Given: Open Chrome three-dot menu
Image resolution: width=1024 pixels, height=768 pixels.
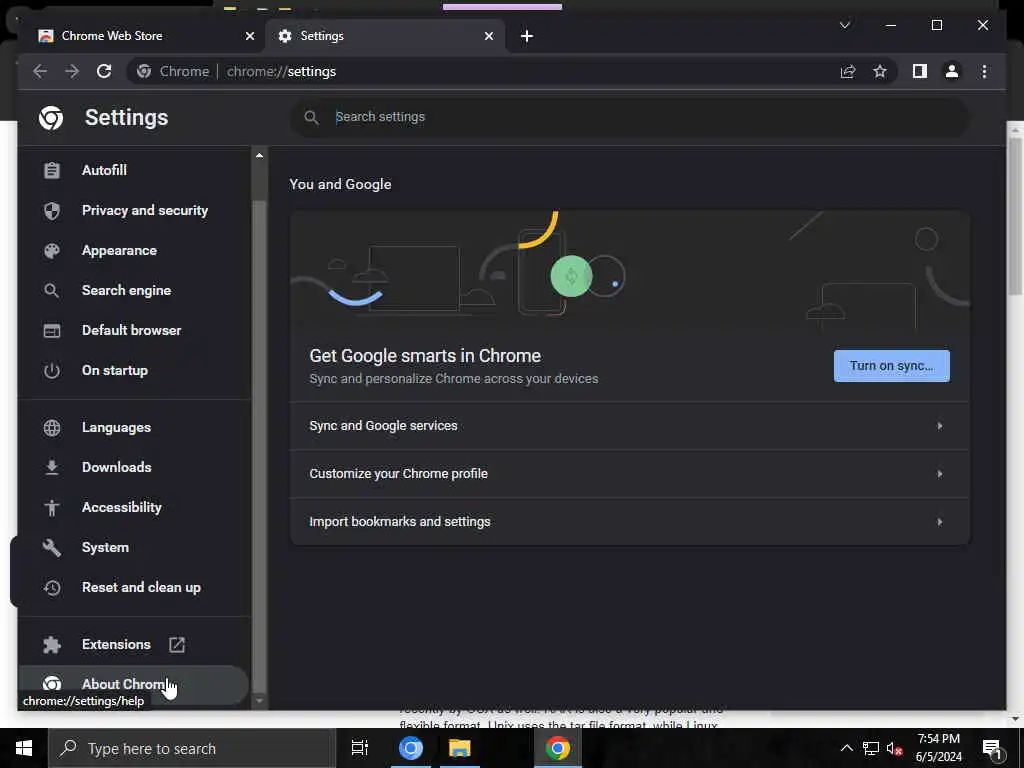Looking at the screenshot, I should (984, 71).
